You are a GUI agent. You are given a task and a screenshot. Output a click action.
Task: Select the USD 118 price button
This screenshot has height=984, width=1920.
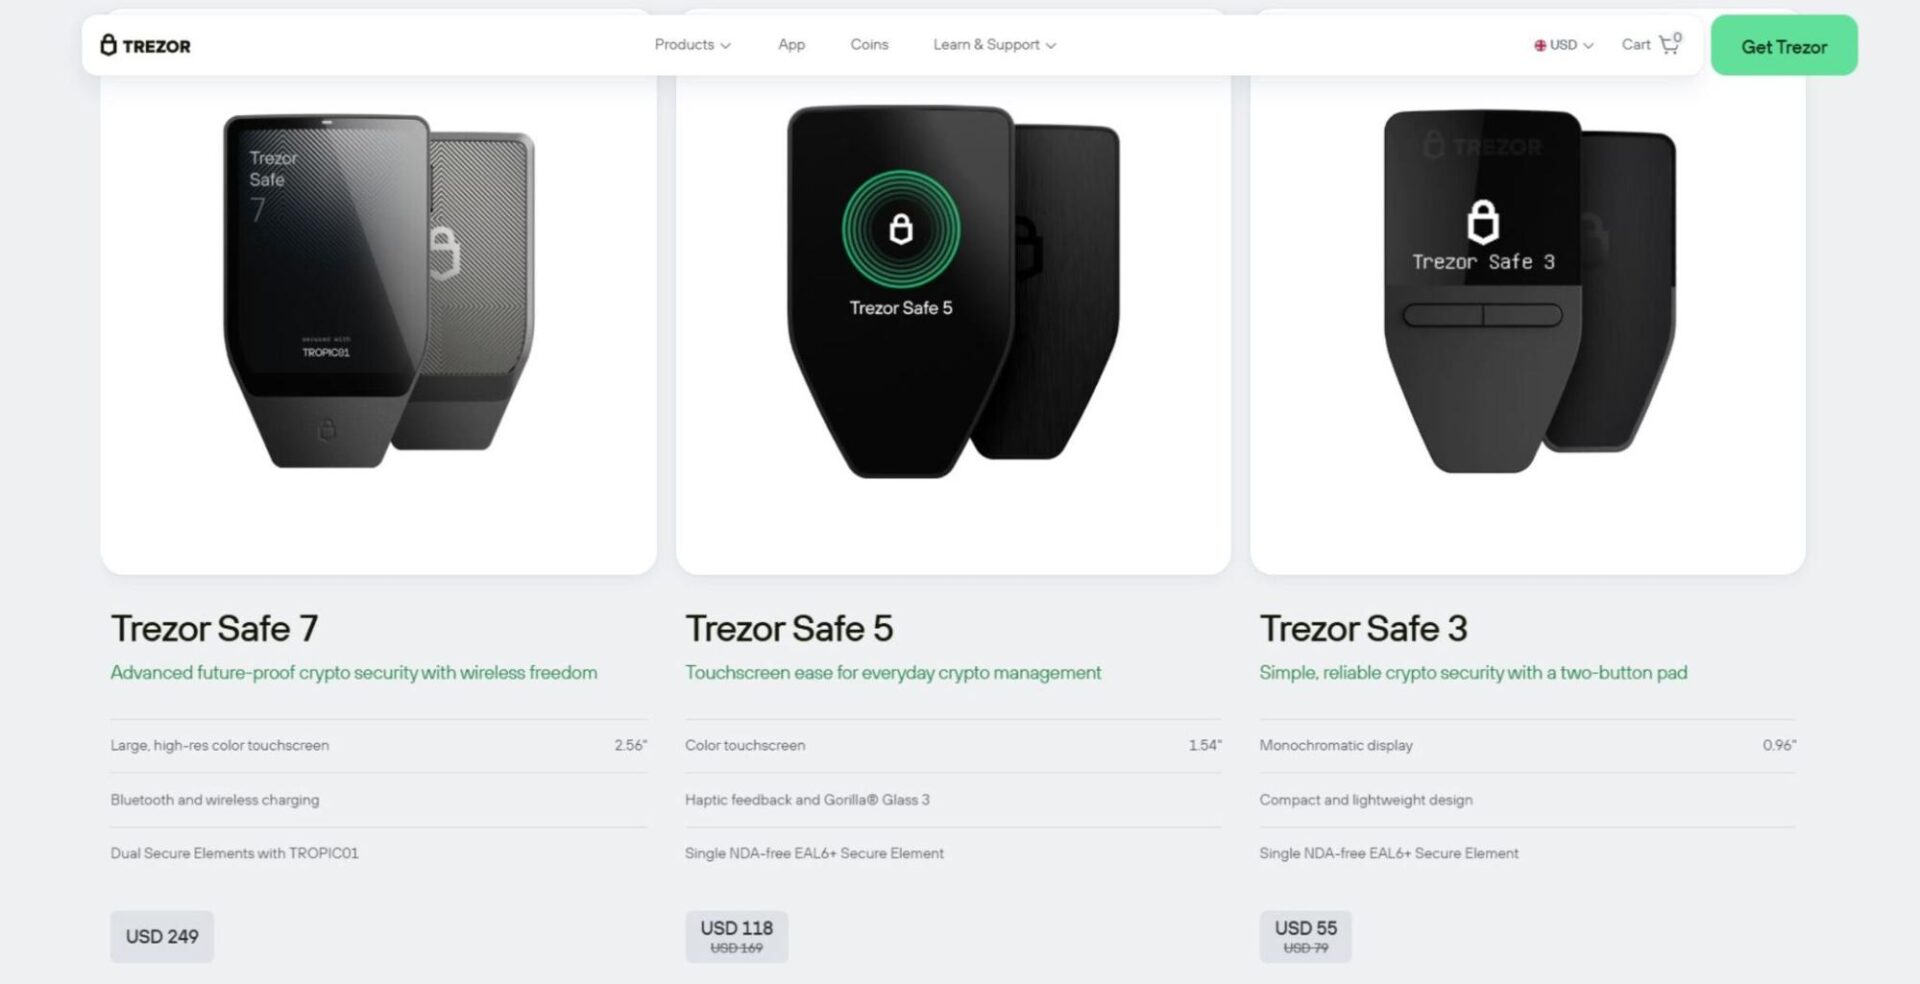pyautogui.click(x=736, y=937)
